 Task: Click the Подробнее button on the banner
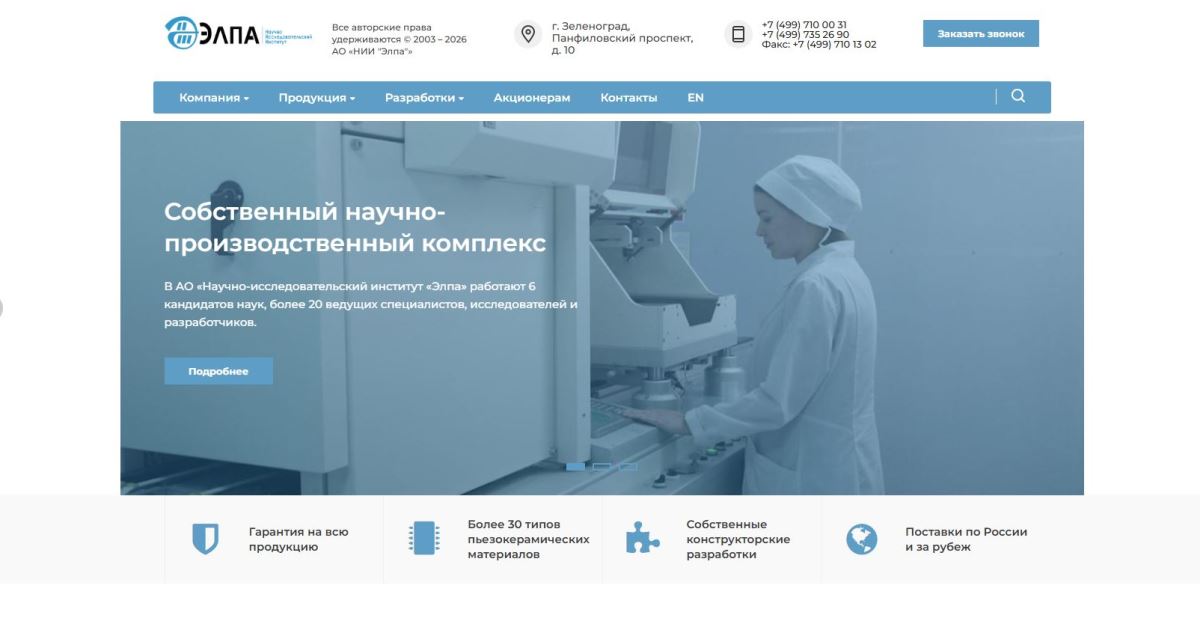pos(218,371)
